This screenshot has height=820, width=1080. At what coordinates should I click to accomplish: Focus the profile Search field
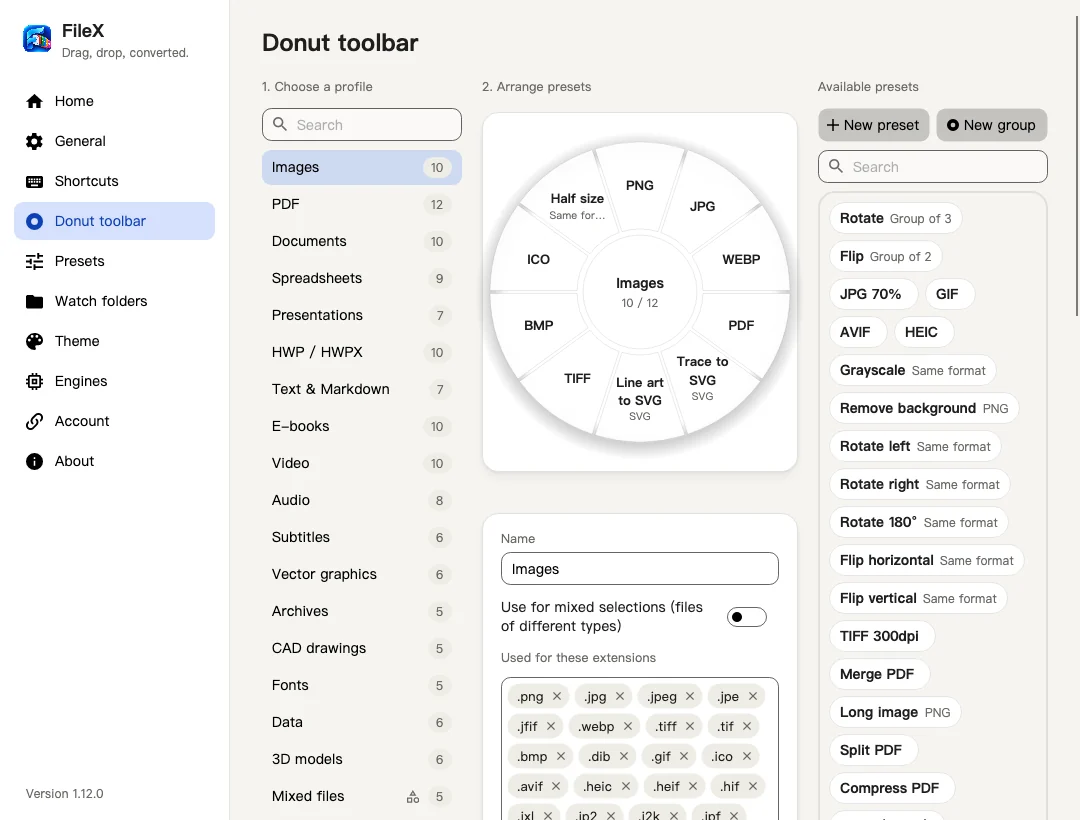362,125
